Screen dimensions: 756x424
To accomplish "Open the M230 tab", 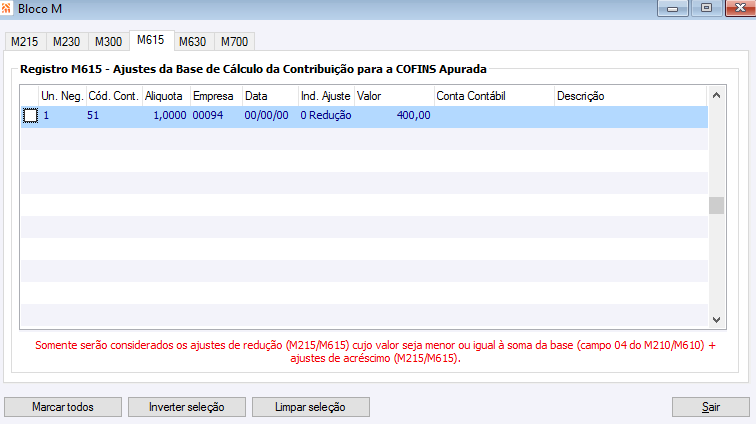I will [67, 42].
